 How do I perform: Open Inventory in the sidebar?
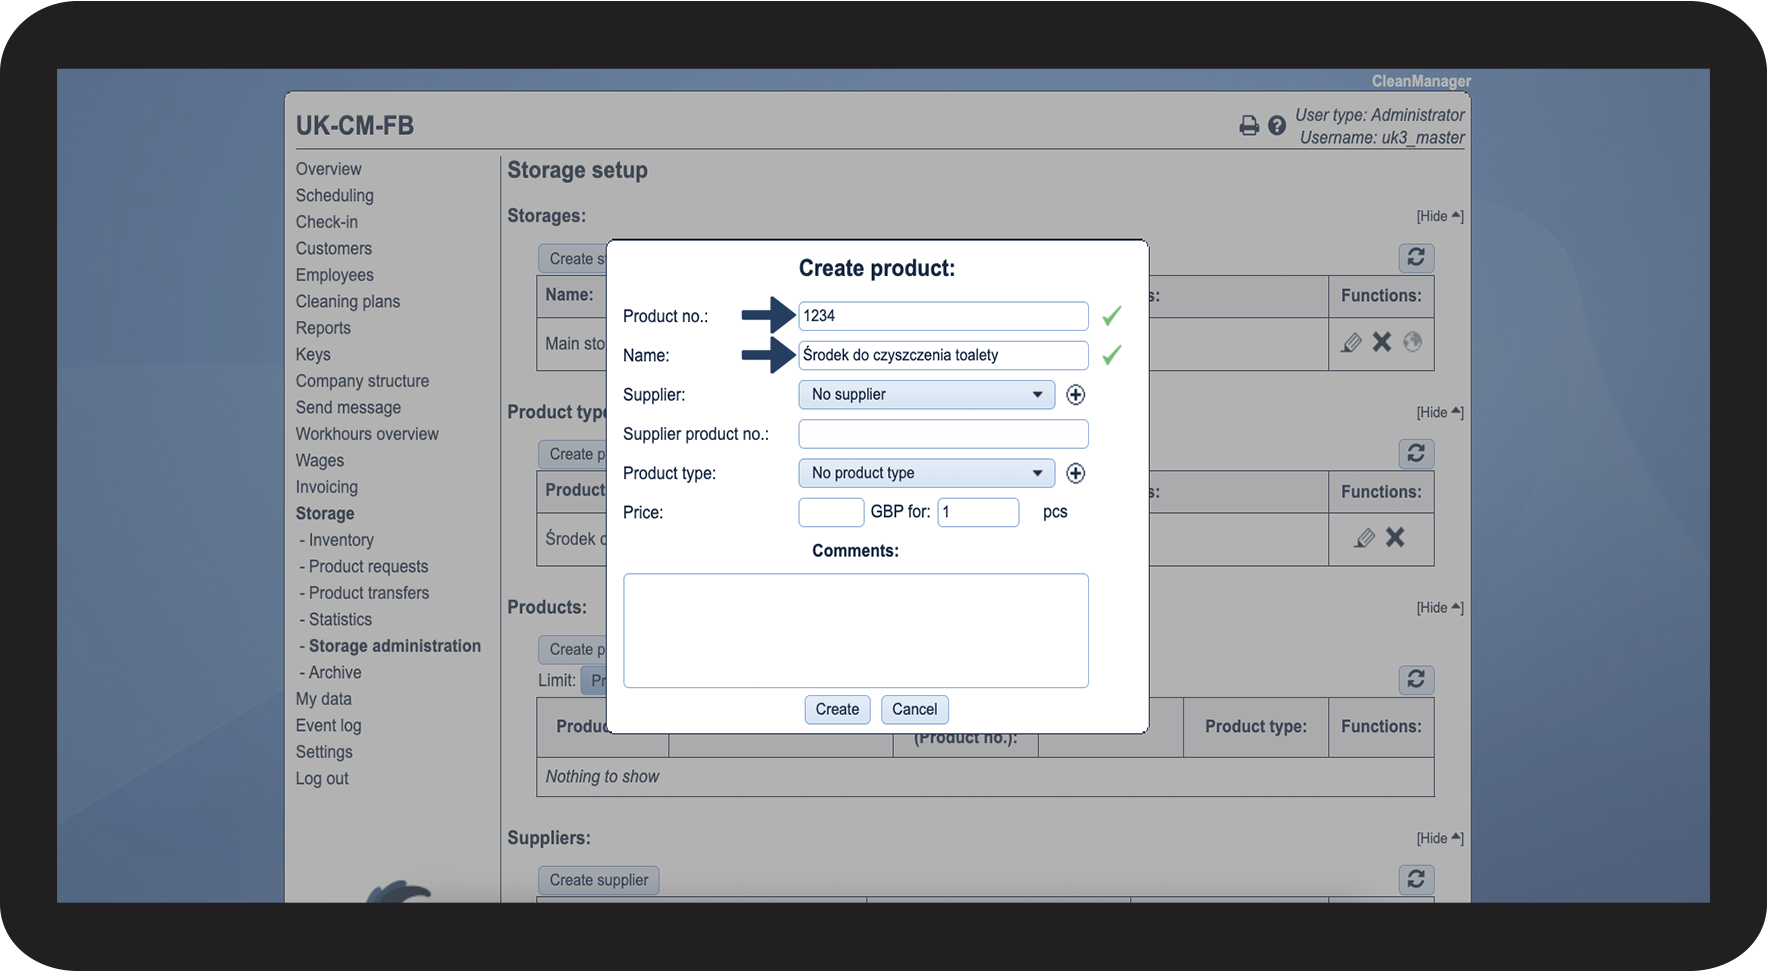click(x=340, y=540)
